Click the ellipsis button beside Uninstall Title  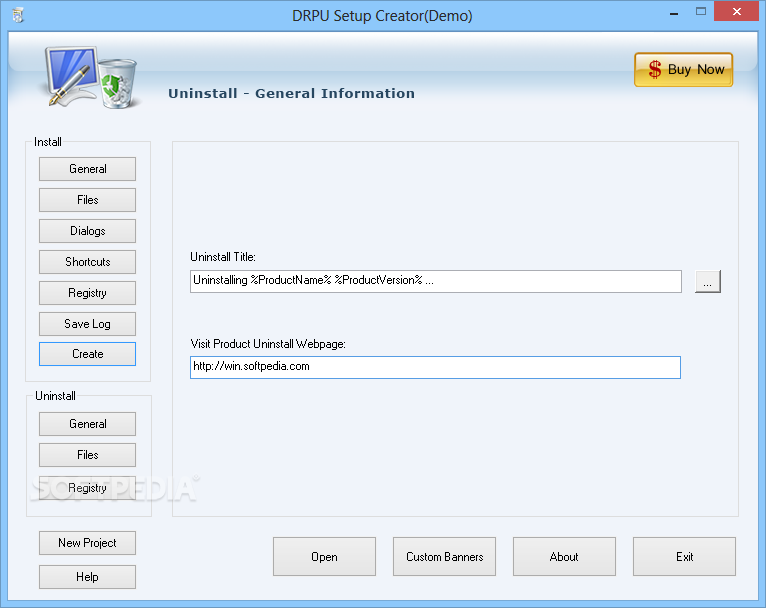(x=707, y=281)
